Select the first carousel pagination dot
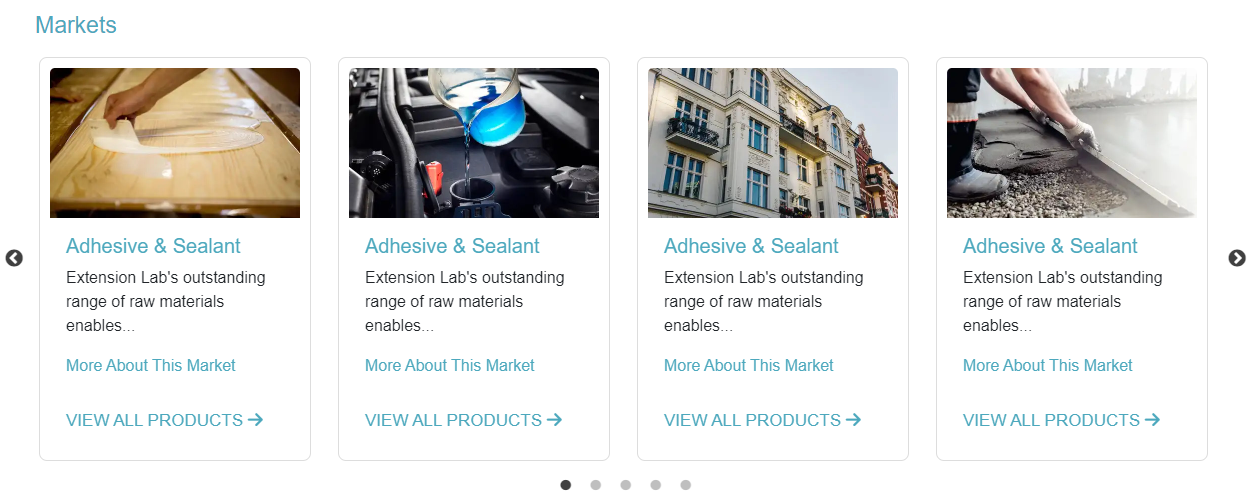 coord(566,485)
